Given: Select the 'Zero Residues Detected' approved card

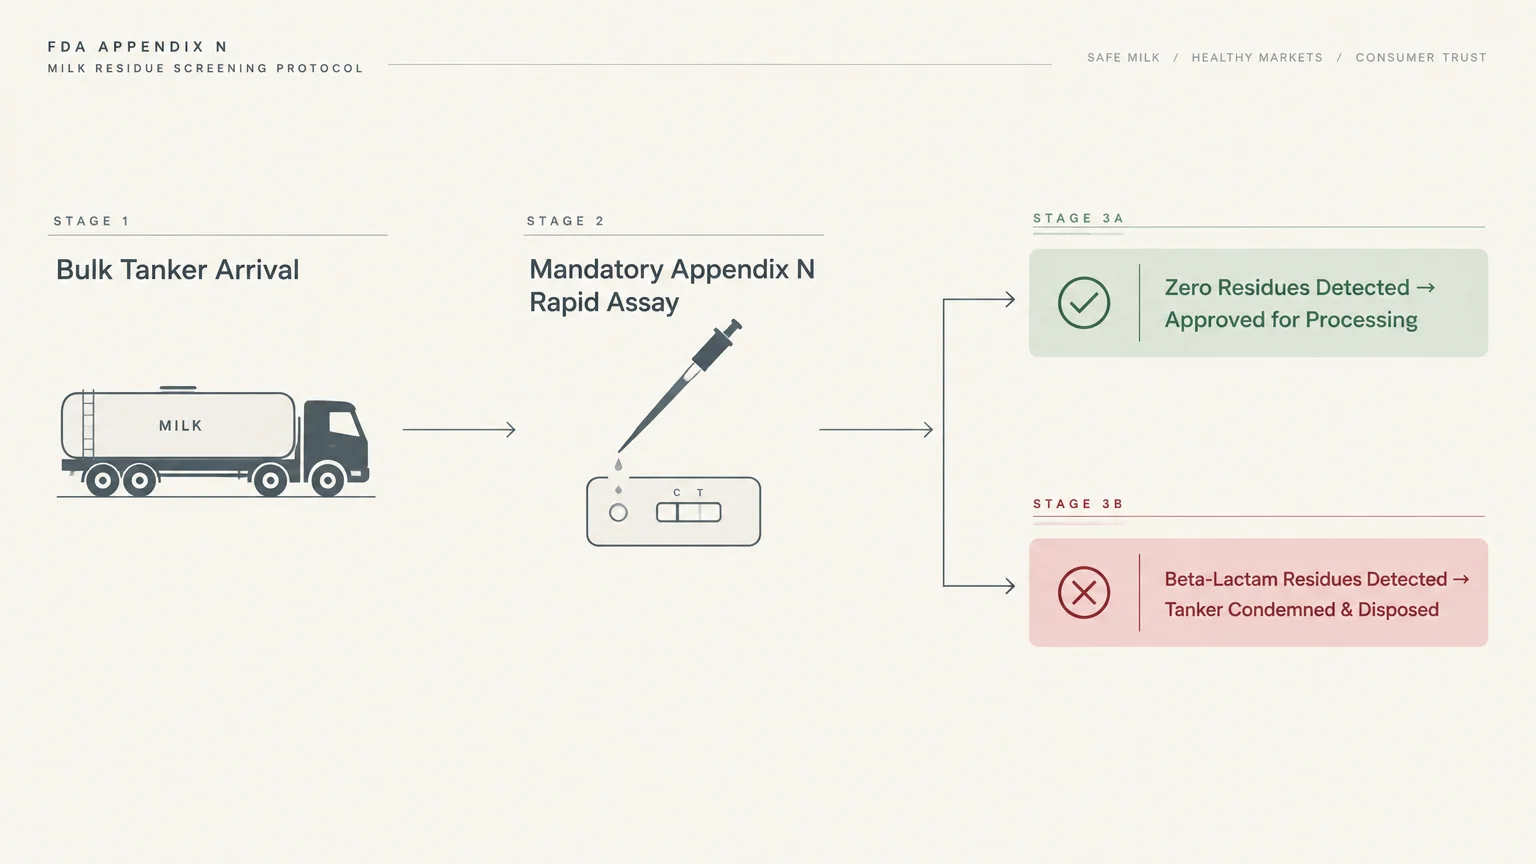Looking at the screenshot, I should pos(1258,303).
